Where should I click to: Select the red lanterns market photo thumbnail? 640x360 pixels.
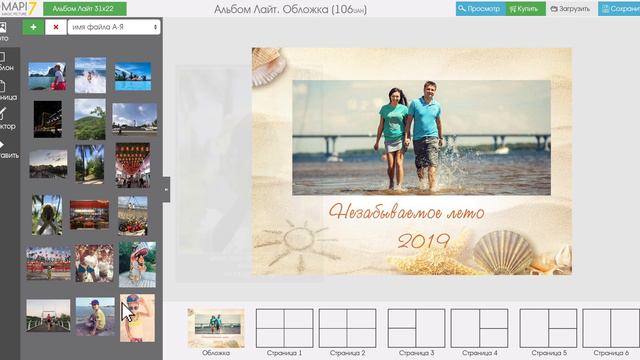point(133,165)
